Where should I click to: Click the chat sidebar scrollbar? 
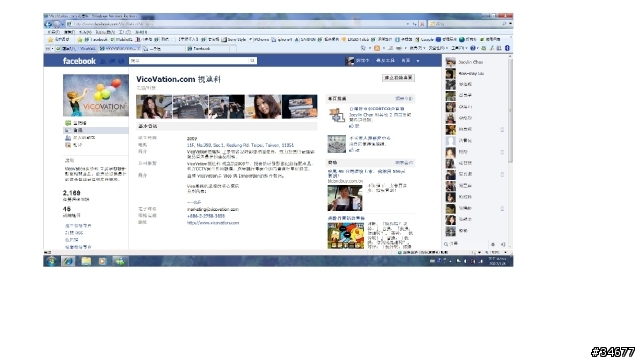[x=510, y=110]
